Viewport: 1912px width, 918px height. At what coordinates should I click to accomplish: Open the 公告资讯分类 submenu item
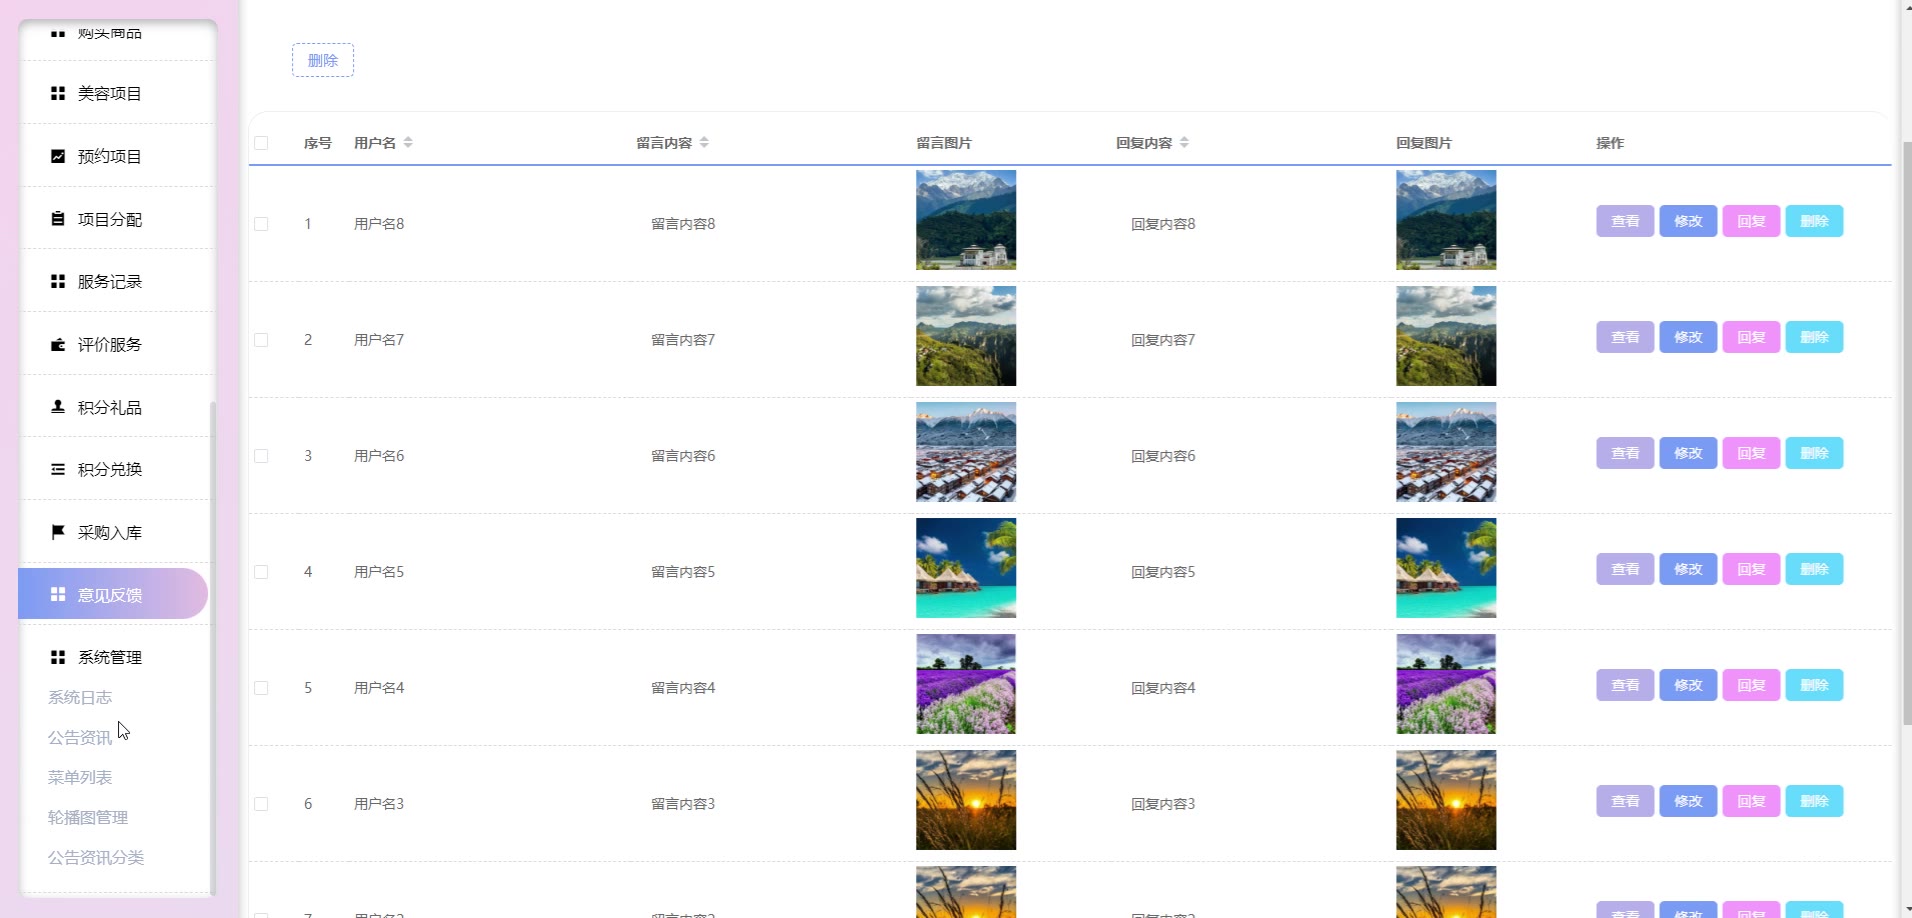tap(96, 857)
